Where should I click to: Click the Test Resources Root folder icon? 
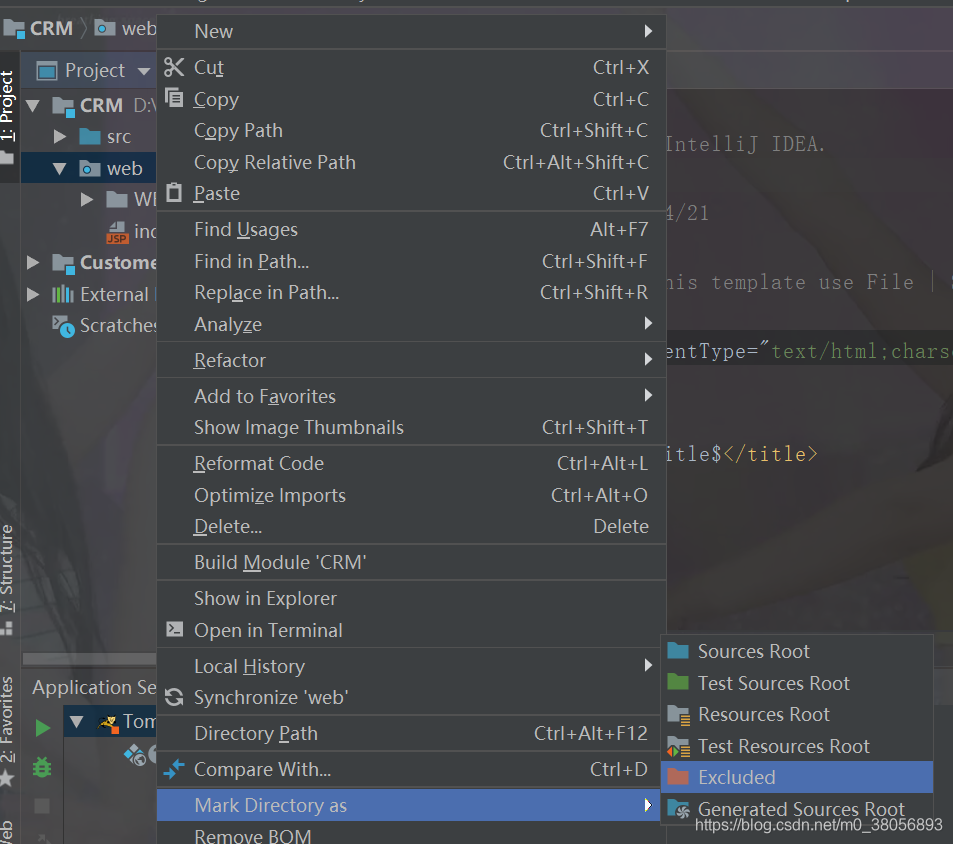point(678,746)
